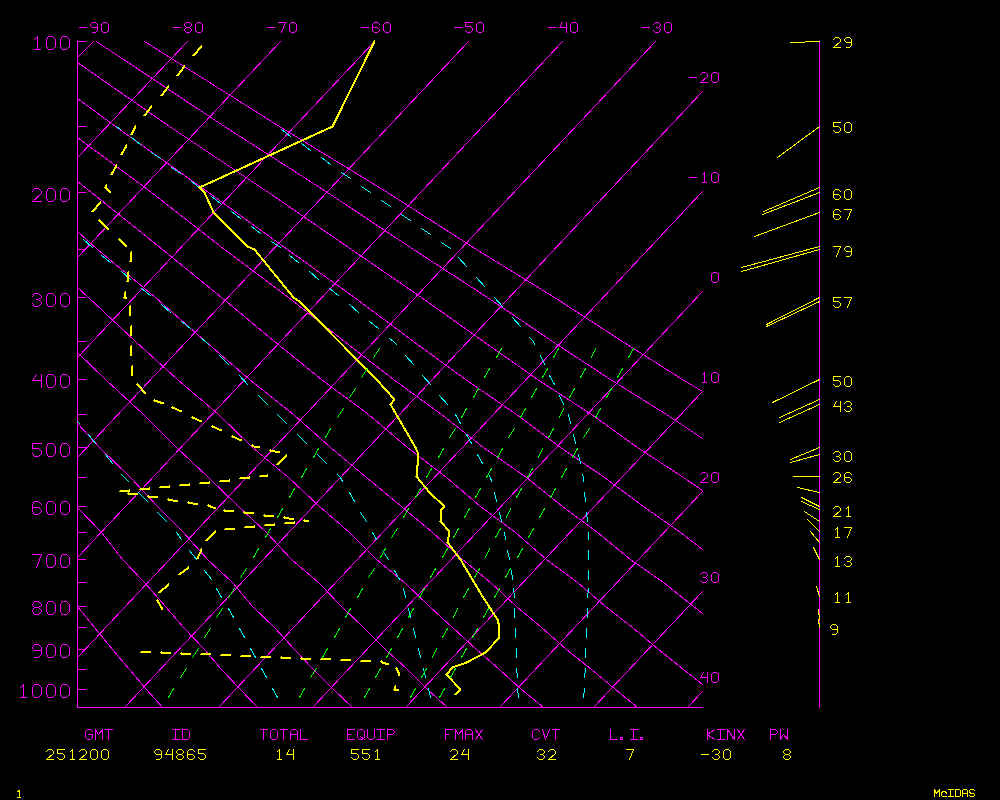1000x800 pixels.
Task: Click the McIDAS label in bottom corner
Action: click(x=954, y=793)
